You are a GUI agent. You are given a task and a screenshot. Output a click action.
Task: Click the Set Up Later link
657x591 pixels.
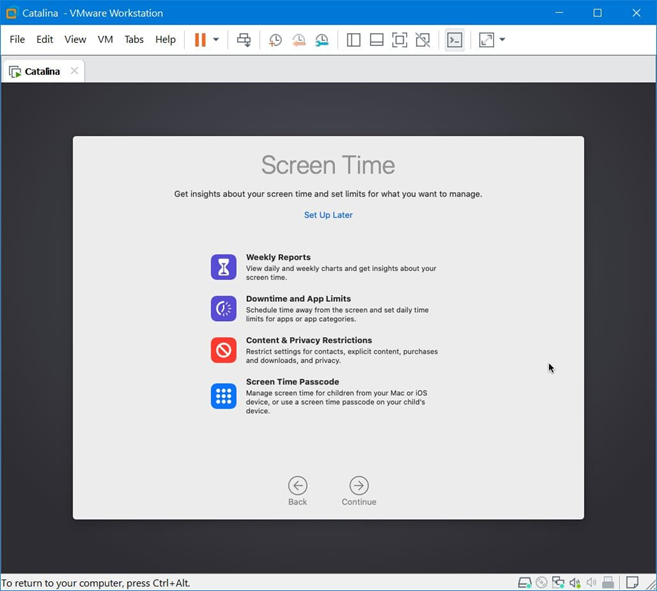click(x=328, y=215)
